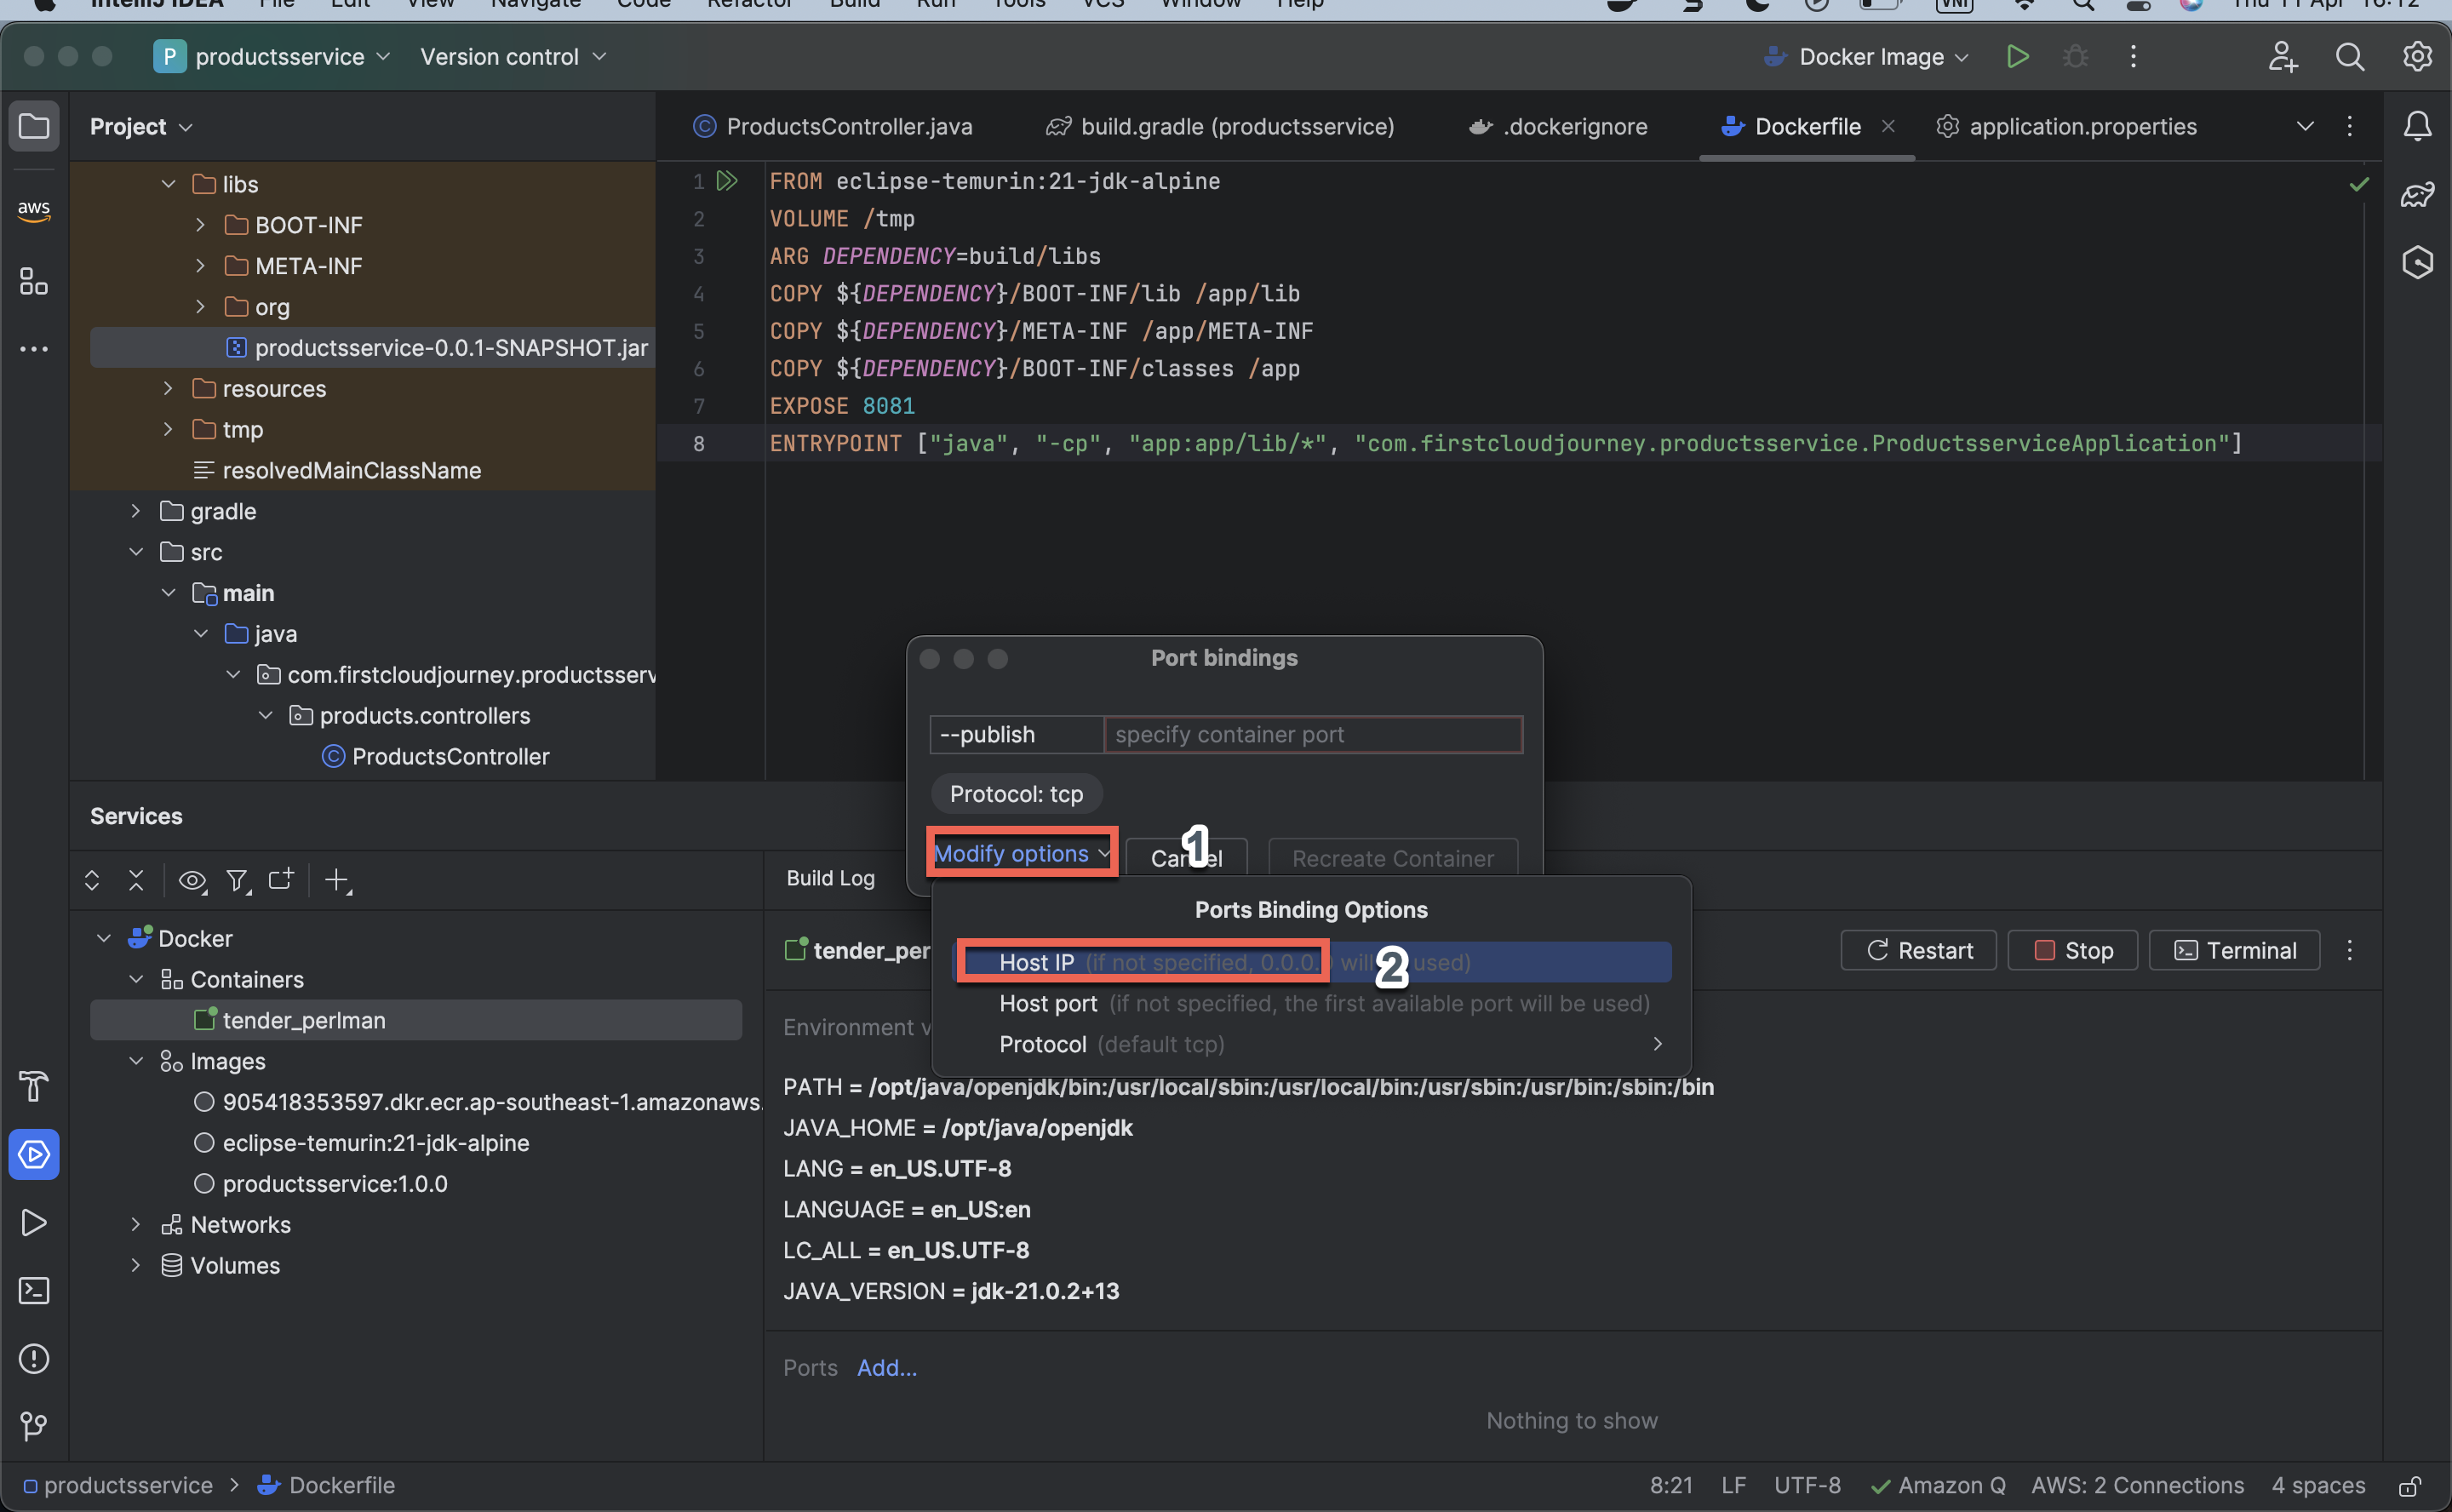
Task: Open Search Everywhere magnifier
Action: pos(2350,57)
